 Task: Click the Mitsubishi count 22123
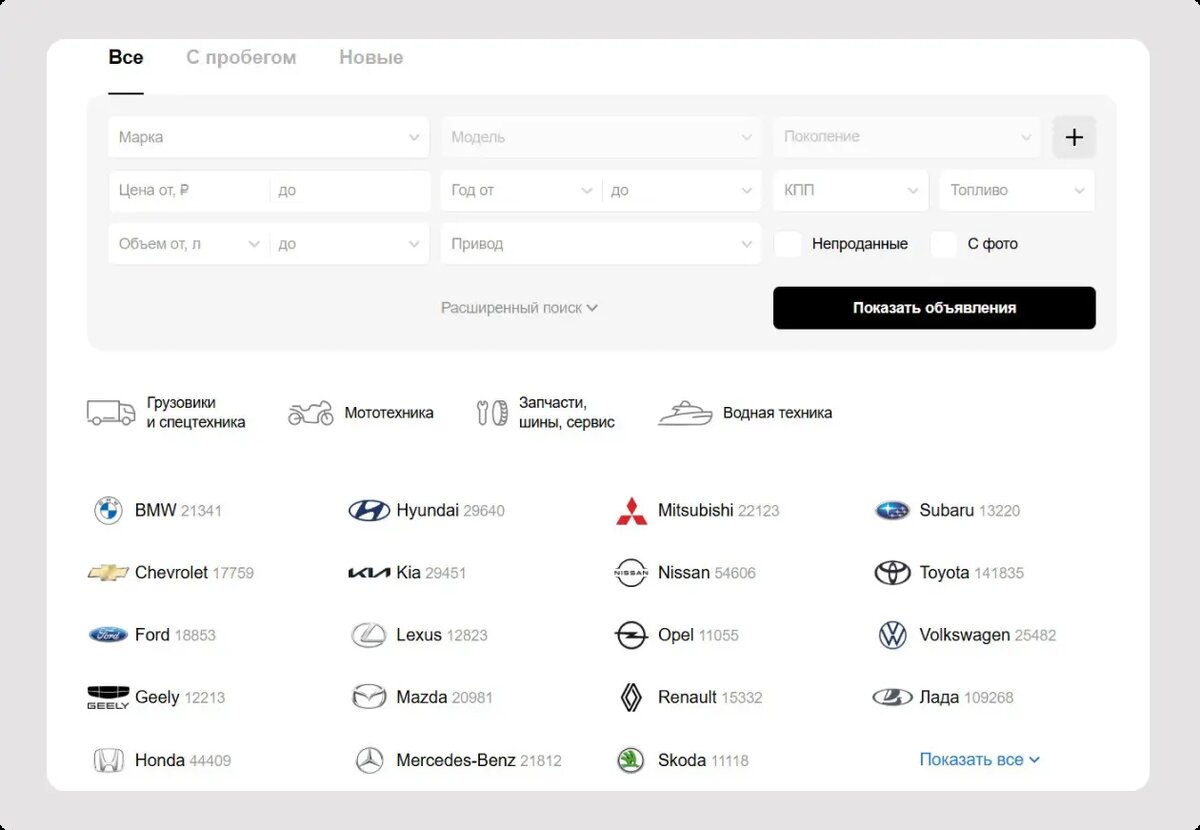coord(758,511)
